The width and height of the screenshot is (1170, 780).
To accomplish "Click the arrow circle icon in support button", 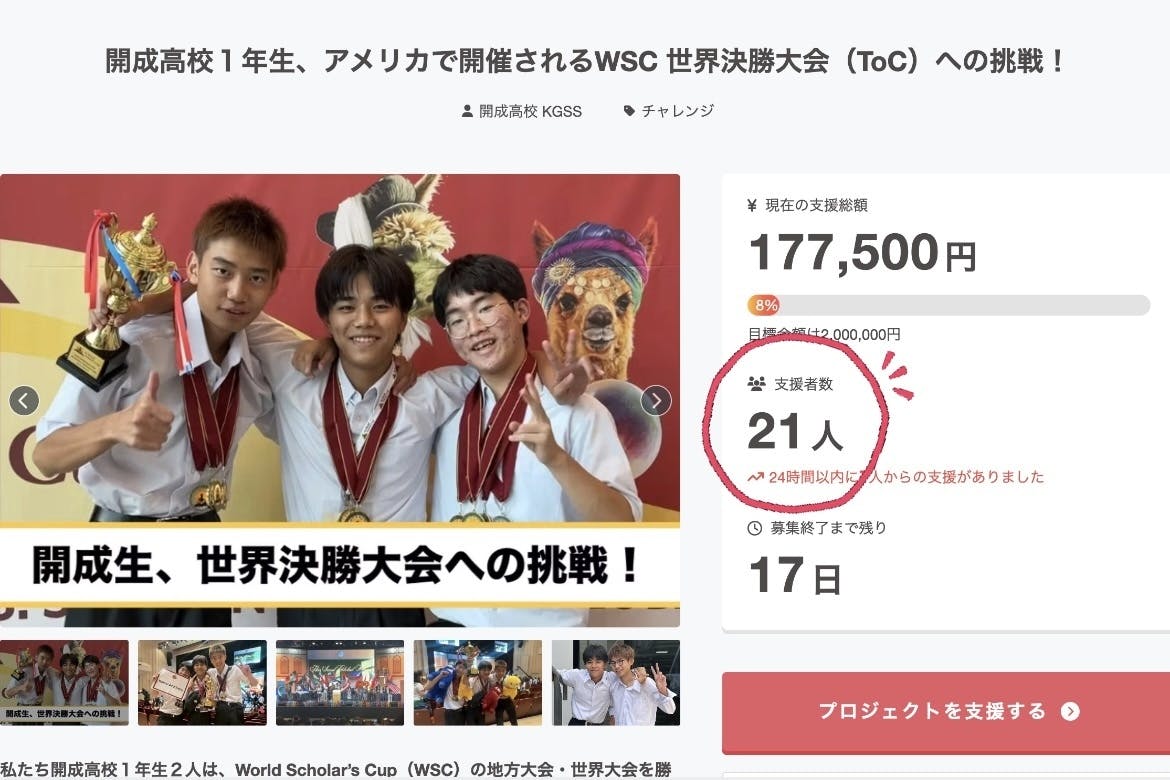I will [x=1070, y=711].
